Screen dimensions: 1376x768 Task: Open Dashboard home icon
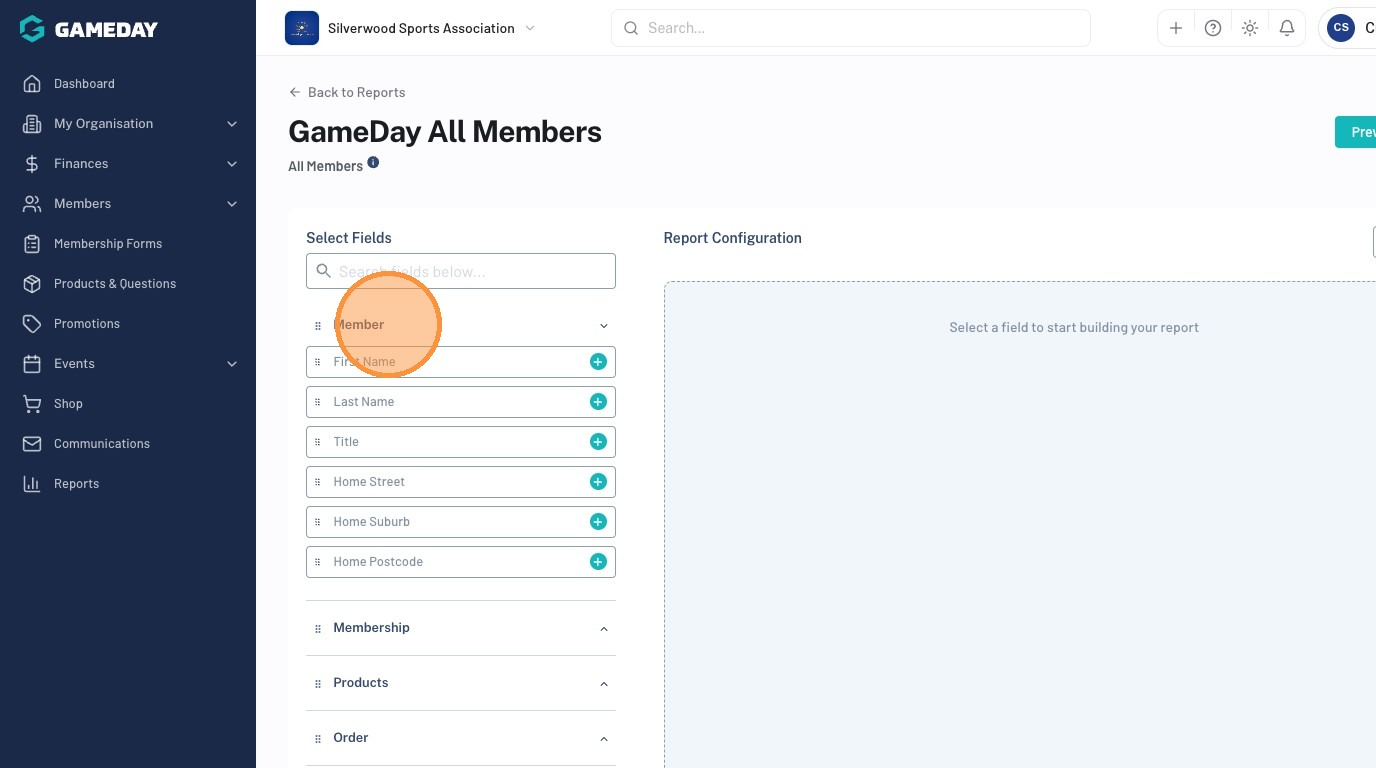tap(32, 84)
